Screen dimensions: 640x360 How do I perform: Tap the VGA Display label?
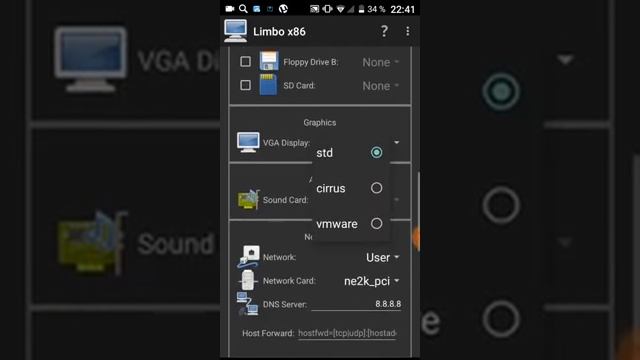pos(286,143)
